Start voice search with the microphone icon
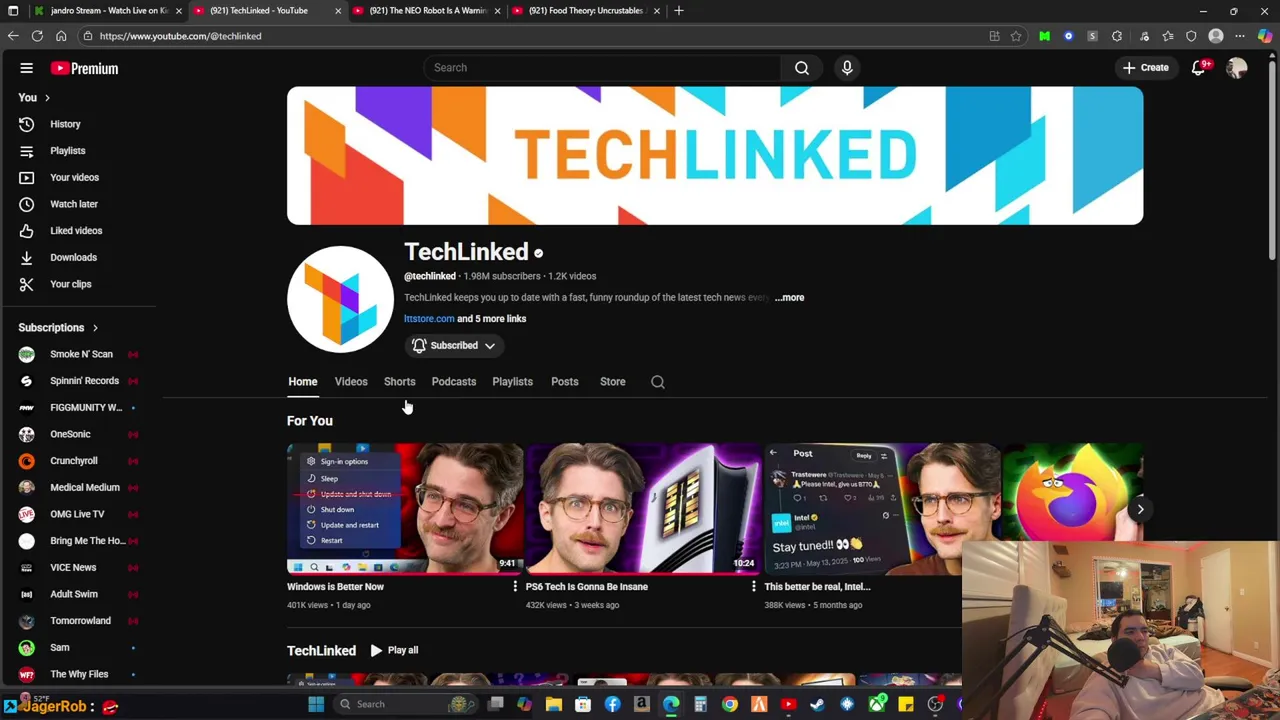 click(x=847, y=68)
